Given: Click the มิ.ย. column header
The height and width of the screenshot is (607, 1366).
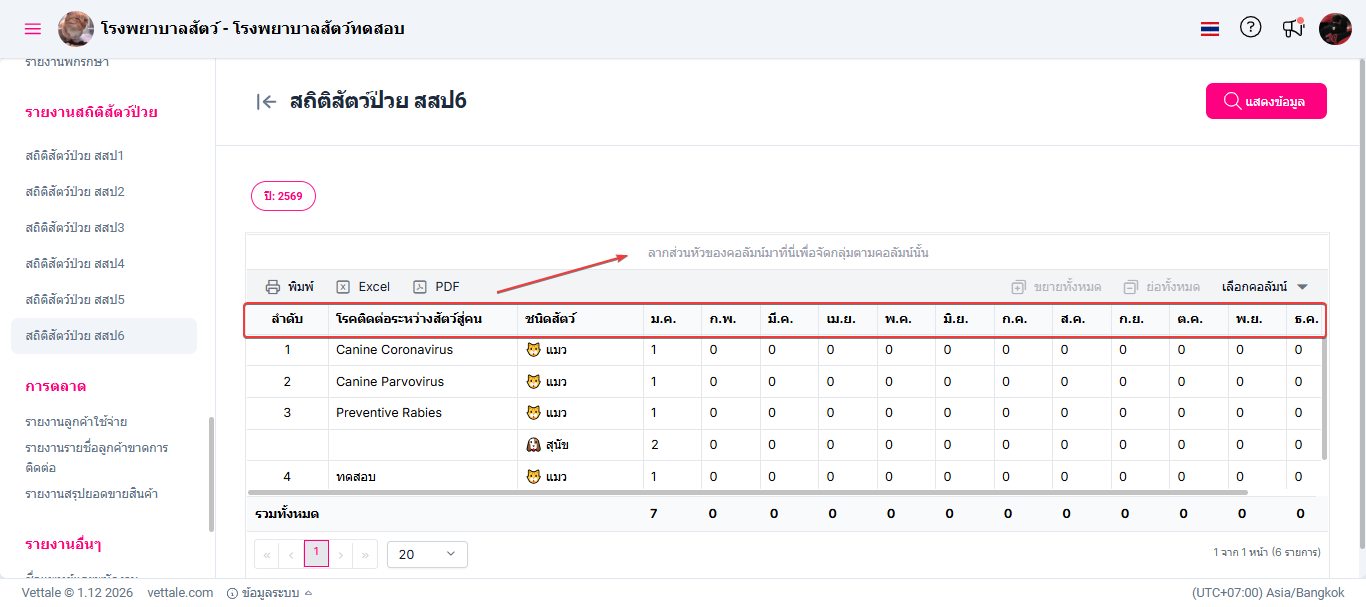Looking at the screenshot, I should tap(964, 319).
